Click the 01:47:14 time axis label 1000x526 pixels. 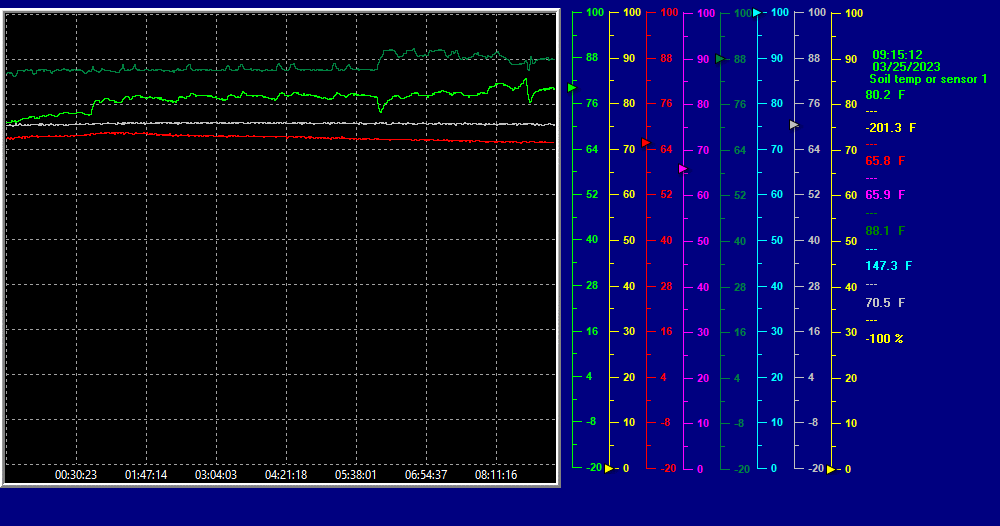(x=146, y=475)
